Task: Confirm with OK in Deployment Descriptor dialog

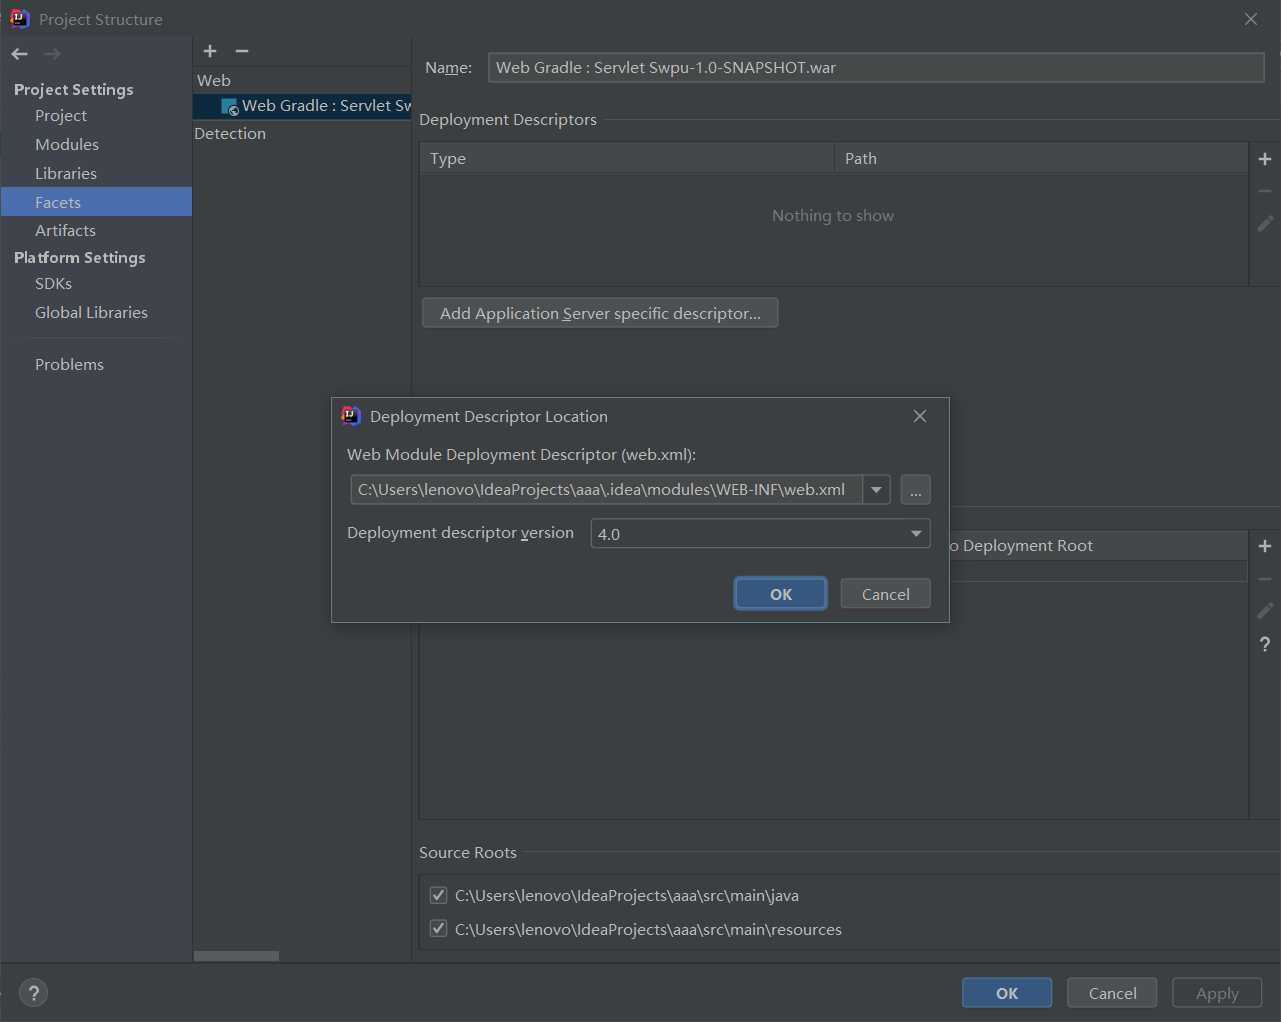Action: [781, 594]
